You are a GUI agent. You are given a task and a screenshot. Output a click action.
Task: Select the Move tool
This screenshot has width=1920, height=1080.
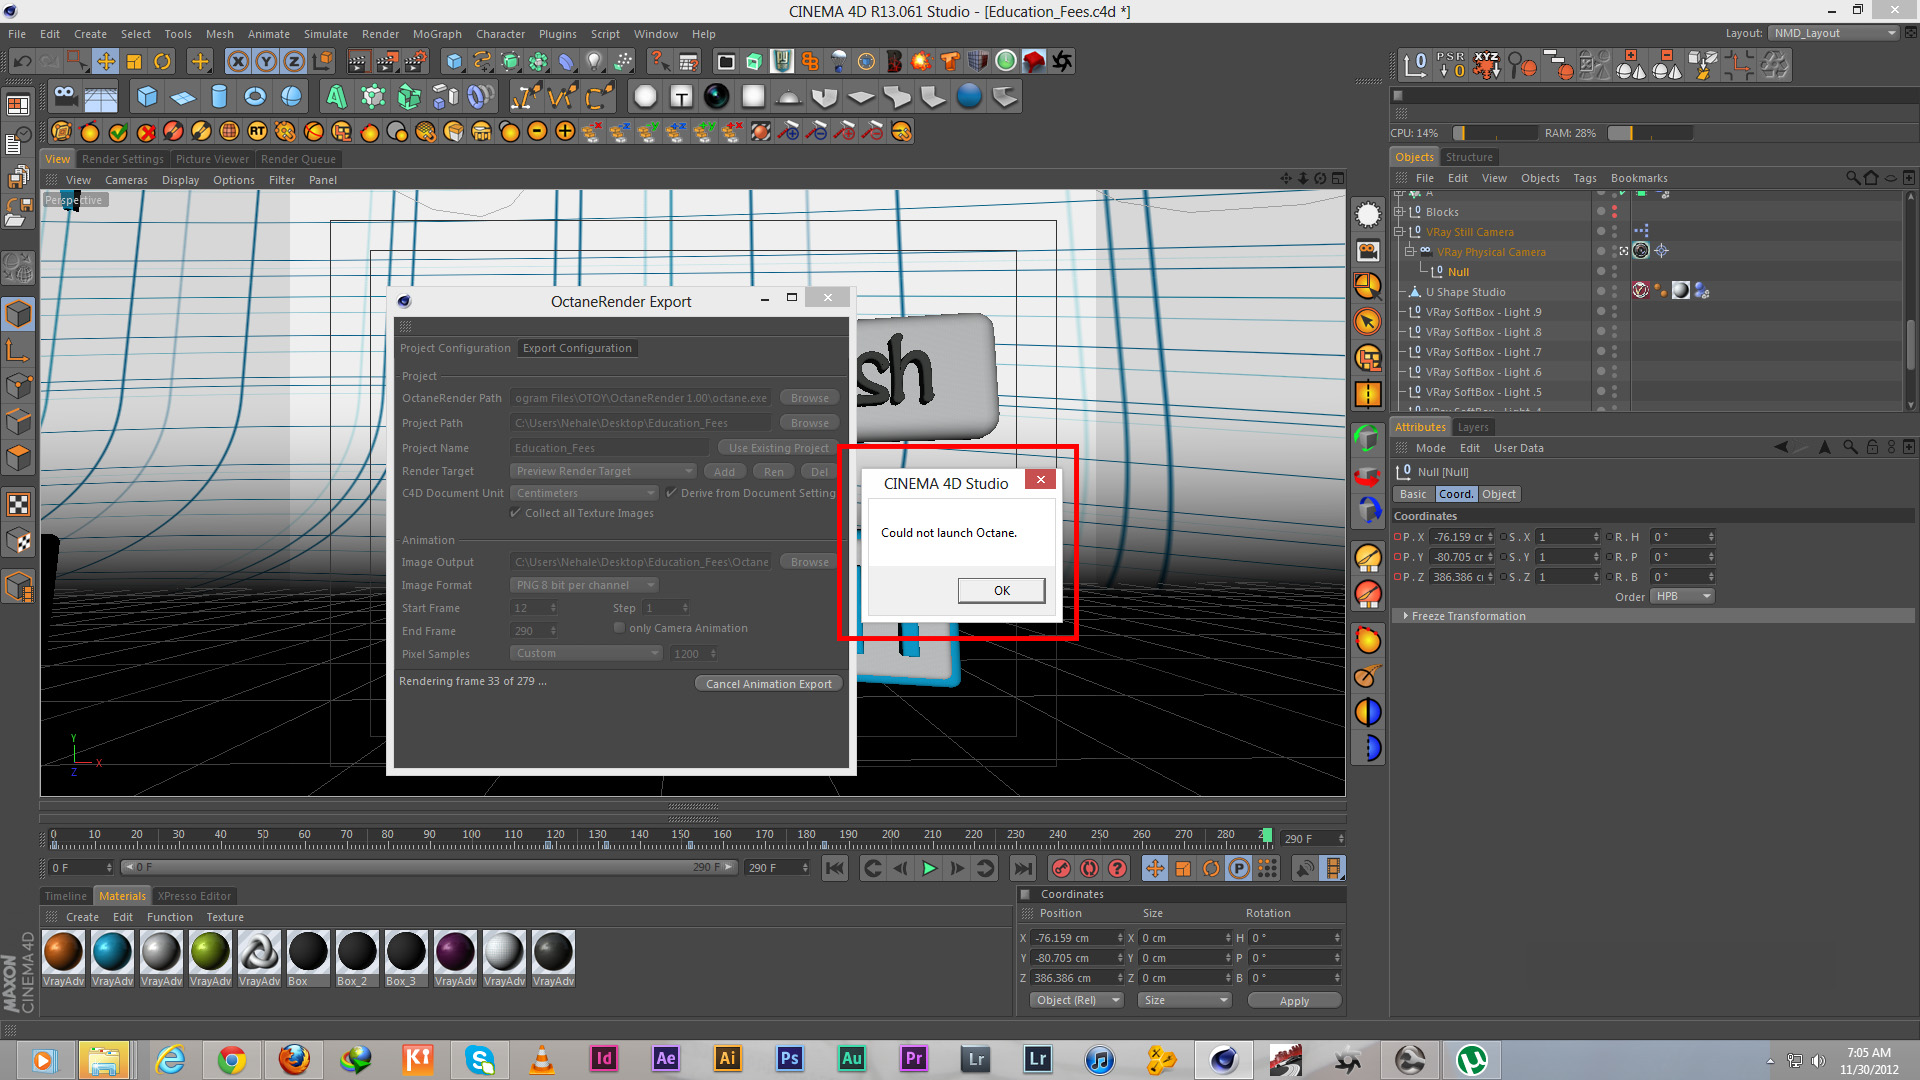[x=105, y=62]
